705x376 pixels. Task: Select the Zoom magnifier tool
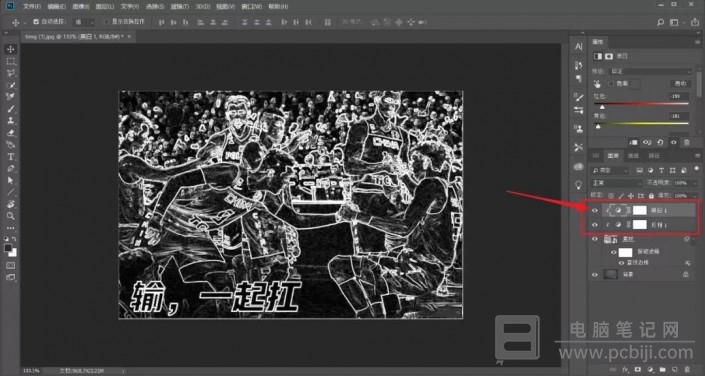click(x=10, y=216)
